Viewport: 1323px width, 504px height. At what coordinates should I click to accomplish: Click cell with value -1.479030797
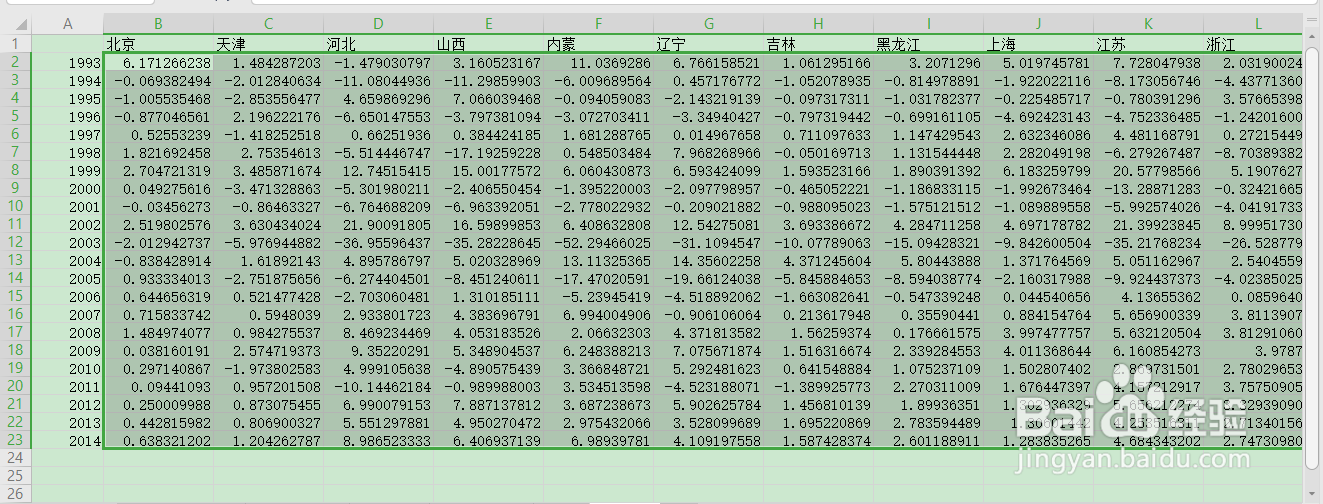tap(378, 62)
